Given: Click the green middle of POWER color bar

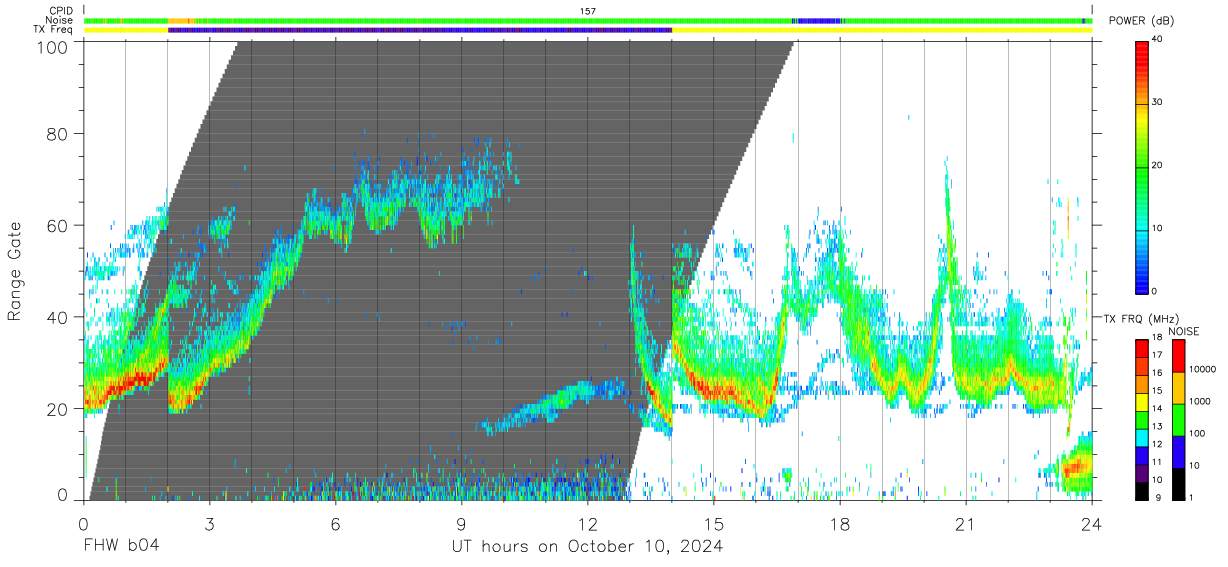Looking at the screenshot, I should (x=1141, y=166).
